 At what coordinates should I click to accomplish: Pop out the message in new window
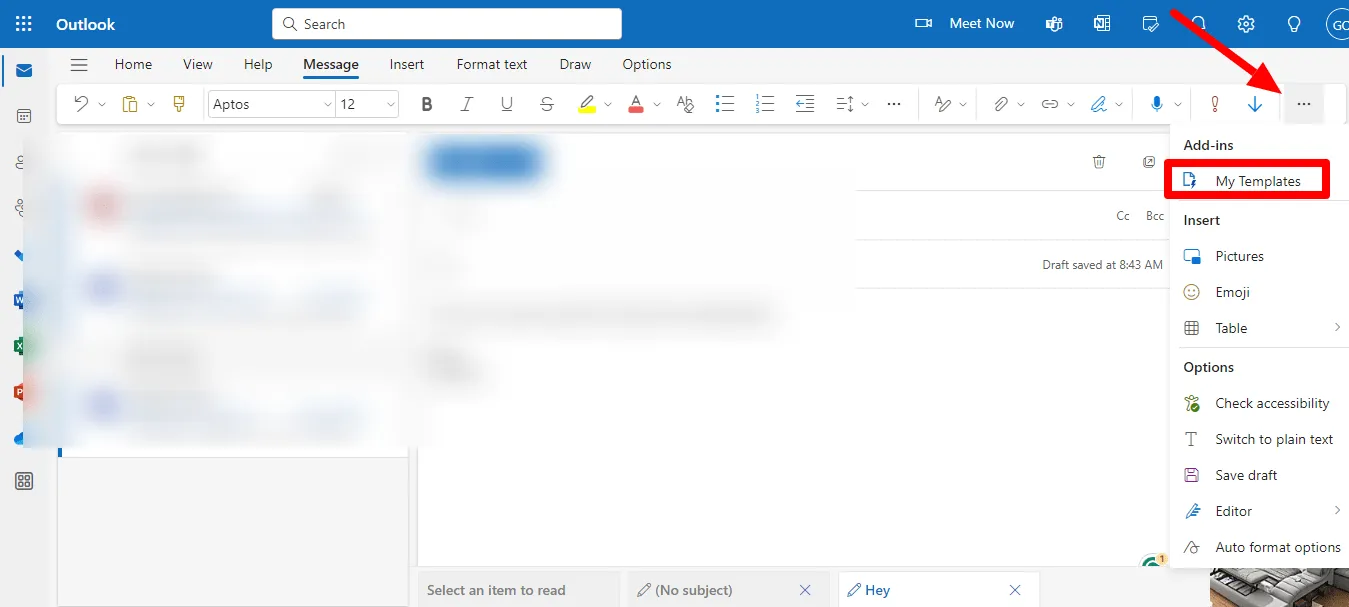1149,162
